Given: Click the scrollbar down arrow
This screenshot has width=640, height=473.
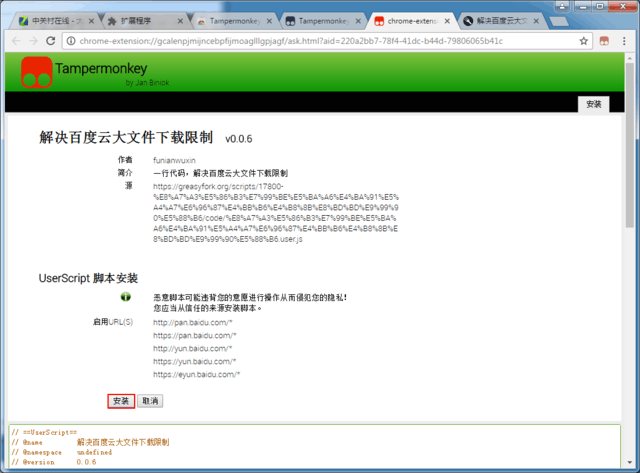Looking at the screenshot, I should pyautogui.click(x=630, y=462).
